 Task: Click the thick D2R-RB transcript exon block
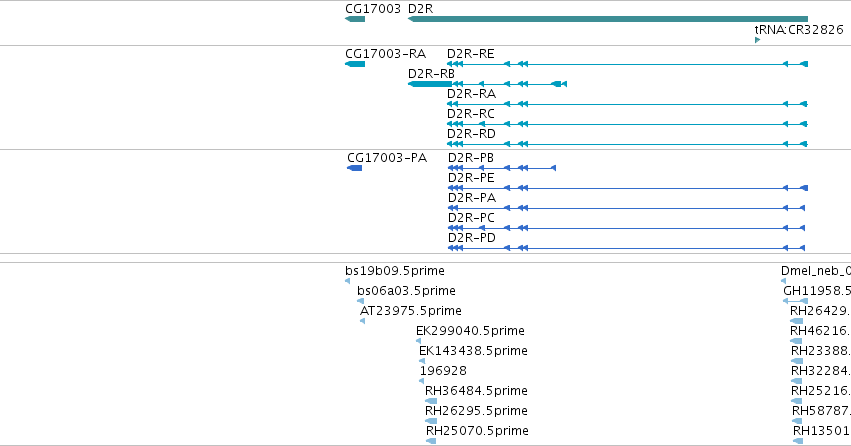tap(430, 84)
